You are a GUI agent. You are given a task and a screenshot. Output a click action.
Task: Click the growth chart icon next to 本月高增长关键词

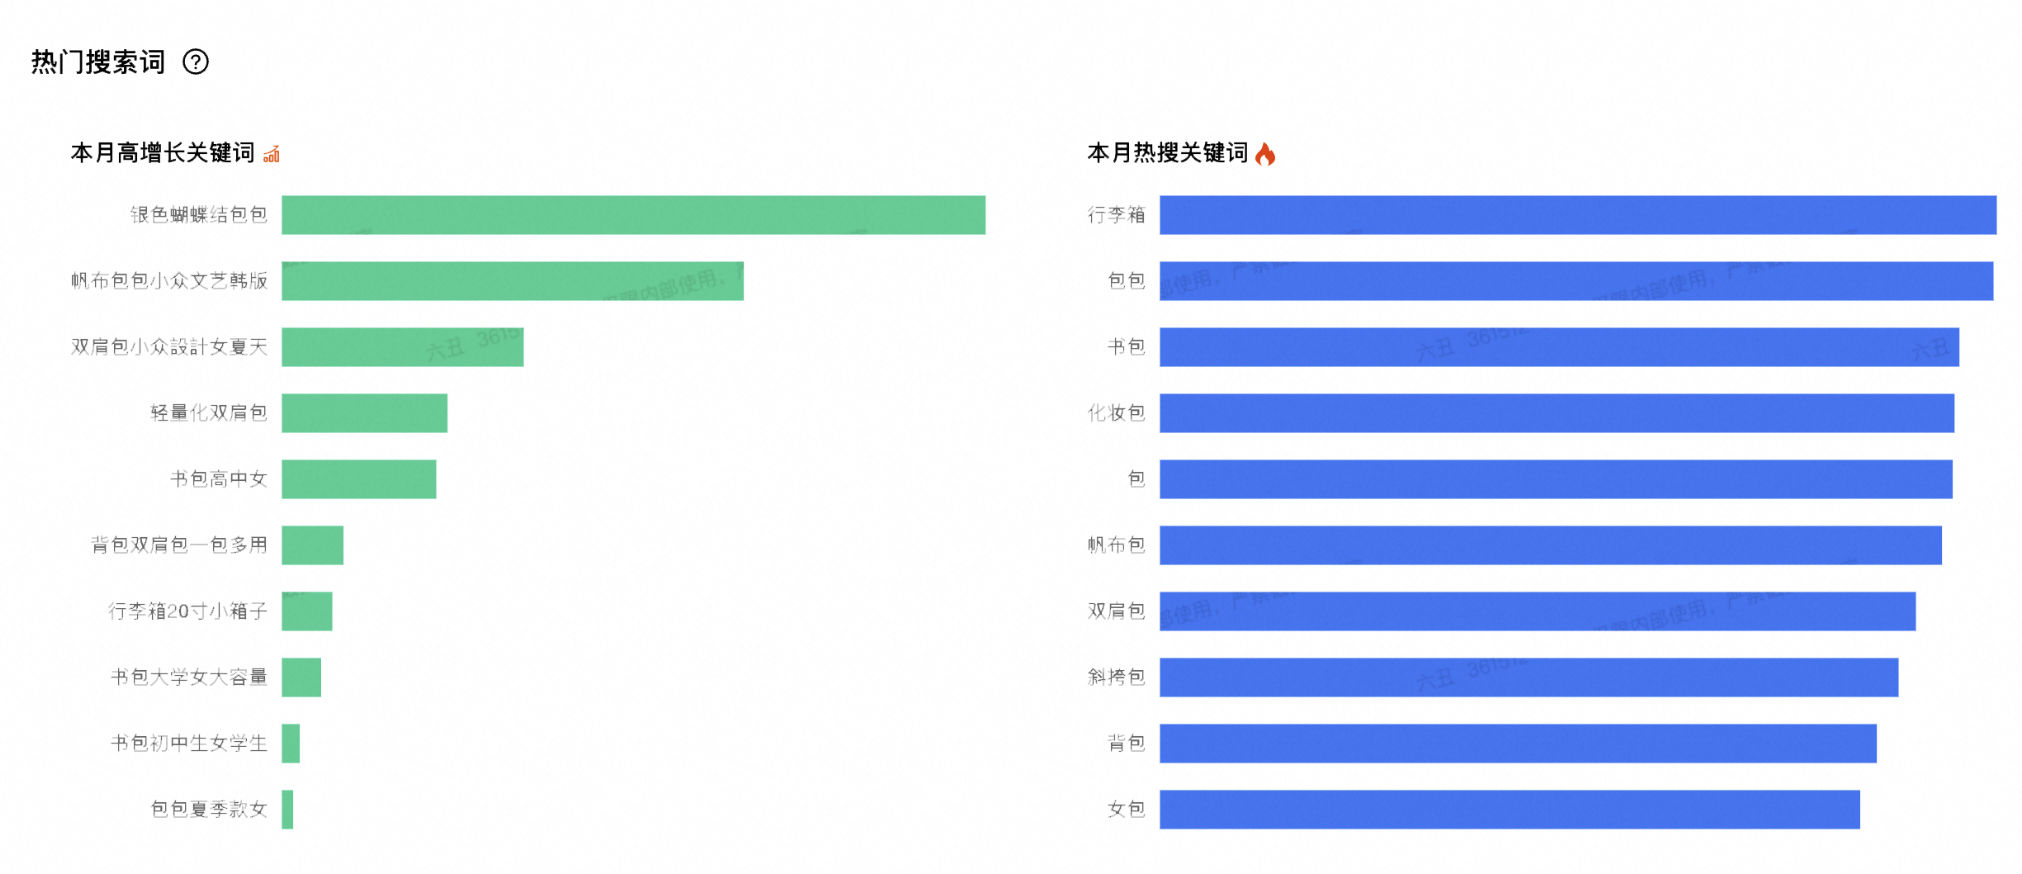[x=271, y=154]
